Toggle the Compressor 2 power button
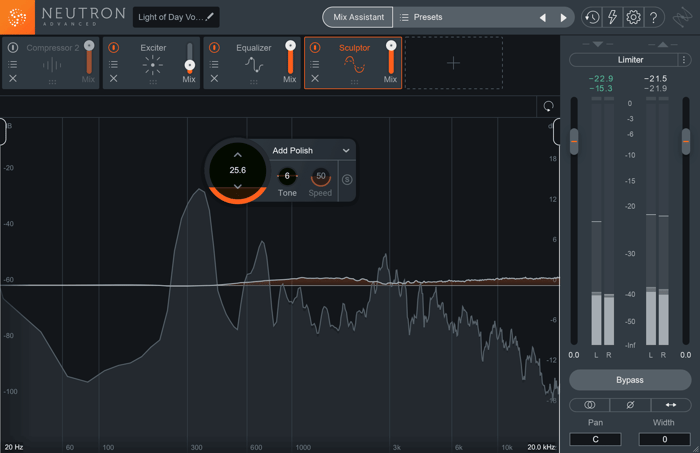This screenshot has height=453, width=700. coord(13,47)
